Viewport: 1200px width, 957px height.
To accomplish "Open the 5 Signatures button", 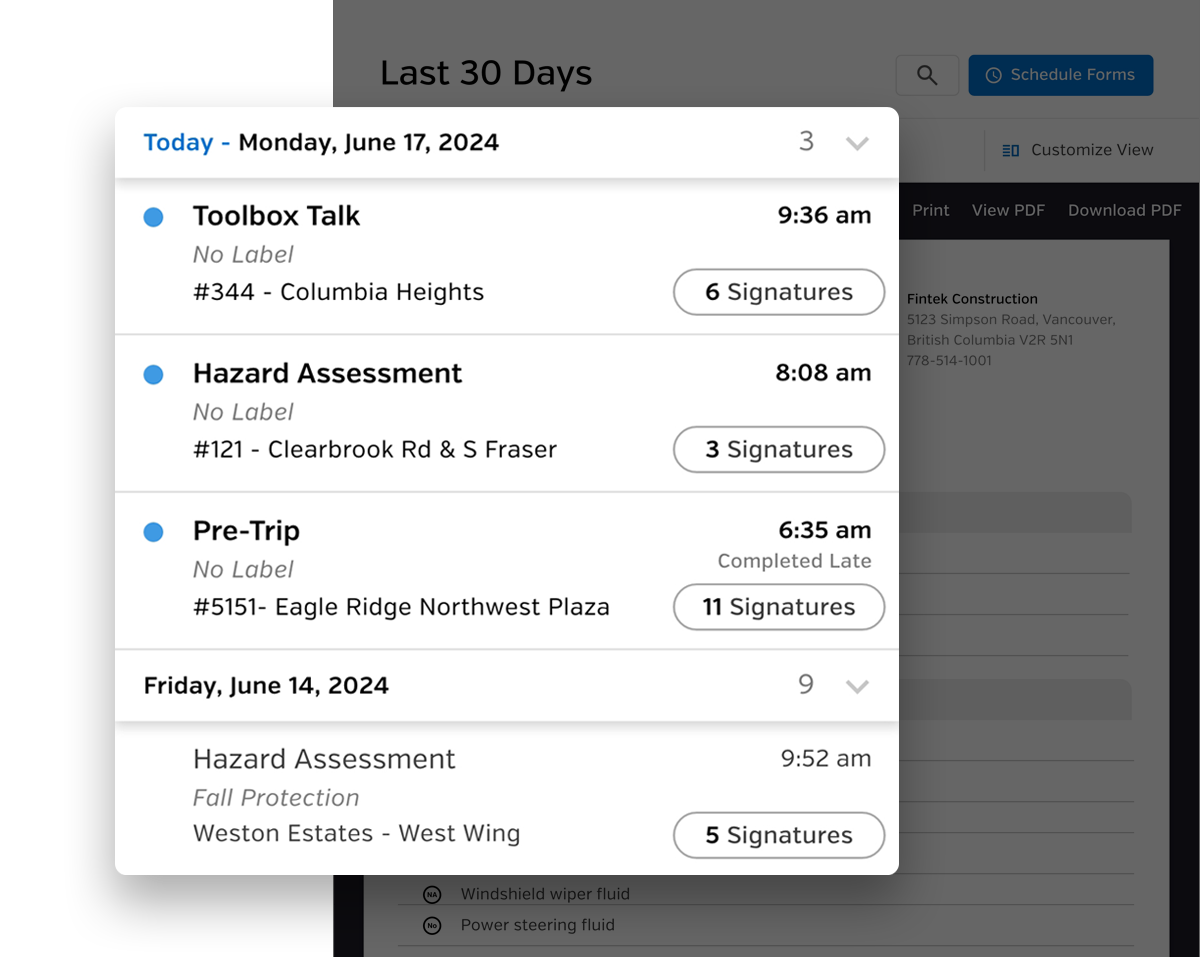I will pyautogui.click(x=779, y=835).
